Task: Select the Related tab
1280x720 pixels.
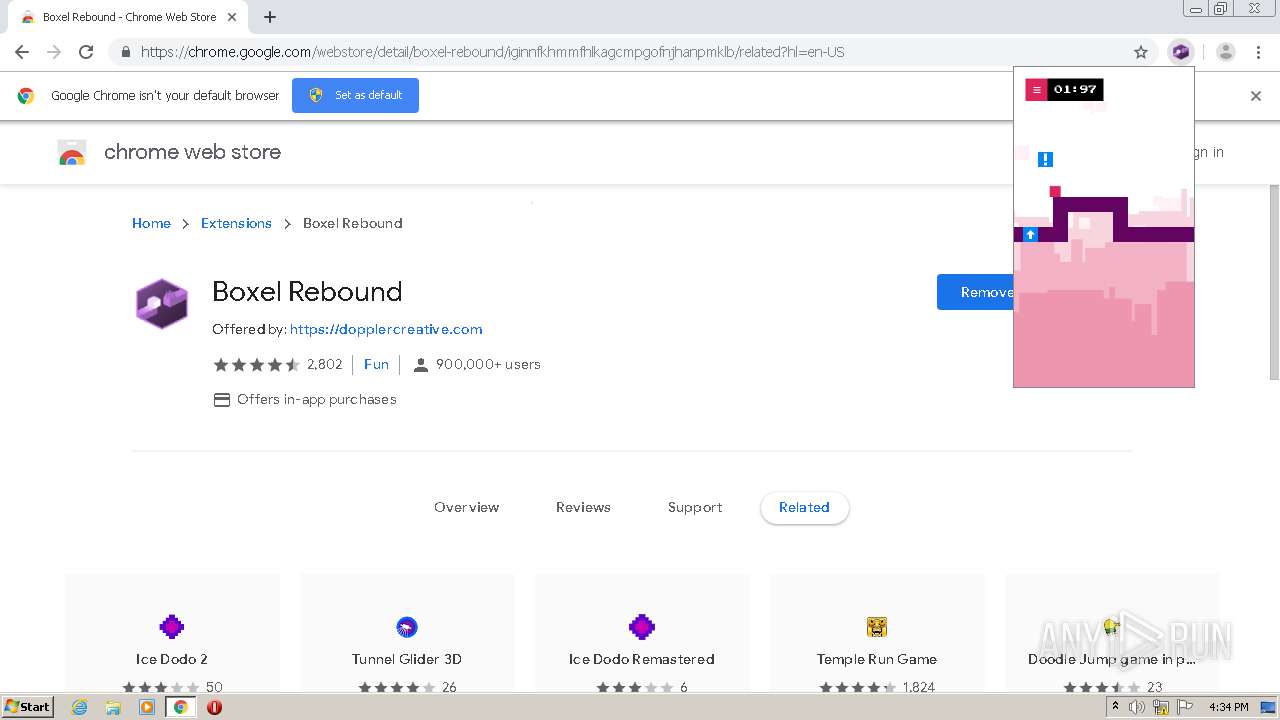Action: [804, 507]
